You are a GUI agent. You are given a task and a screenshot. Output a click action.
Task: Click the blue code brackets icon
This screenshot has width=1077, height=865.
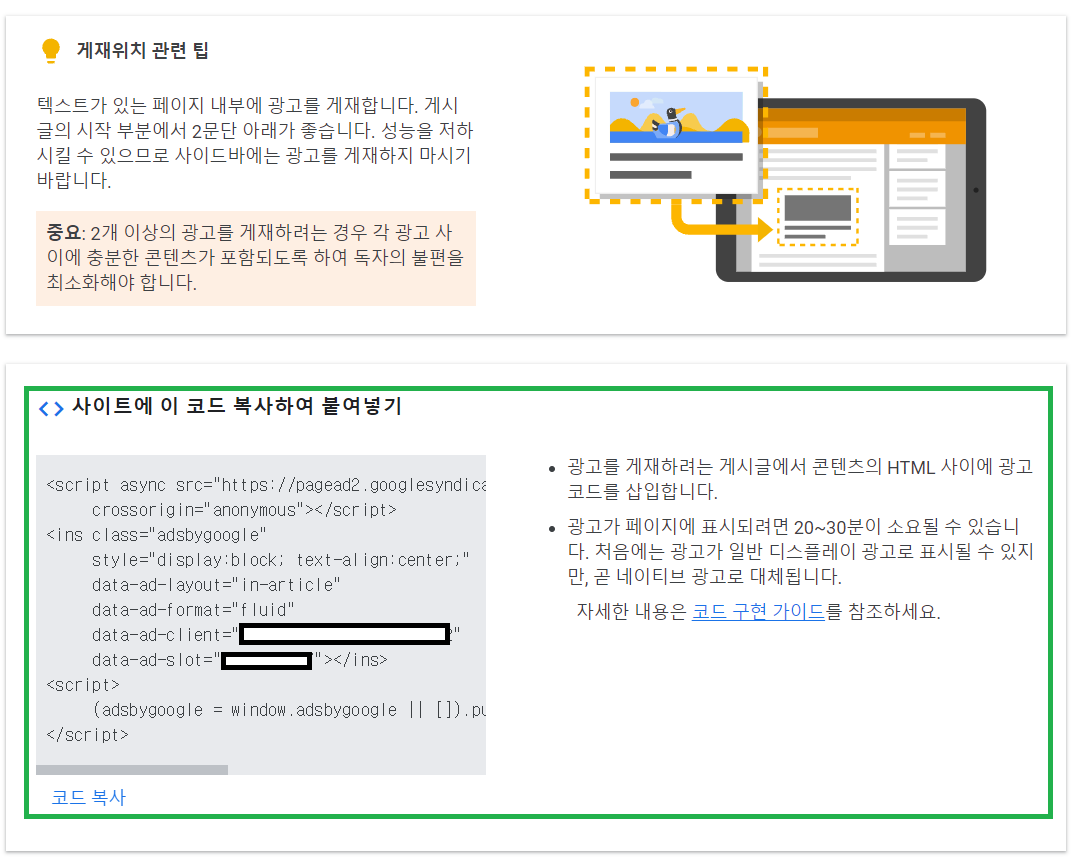(x=51, y=408)
